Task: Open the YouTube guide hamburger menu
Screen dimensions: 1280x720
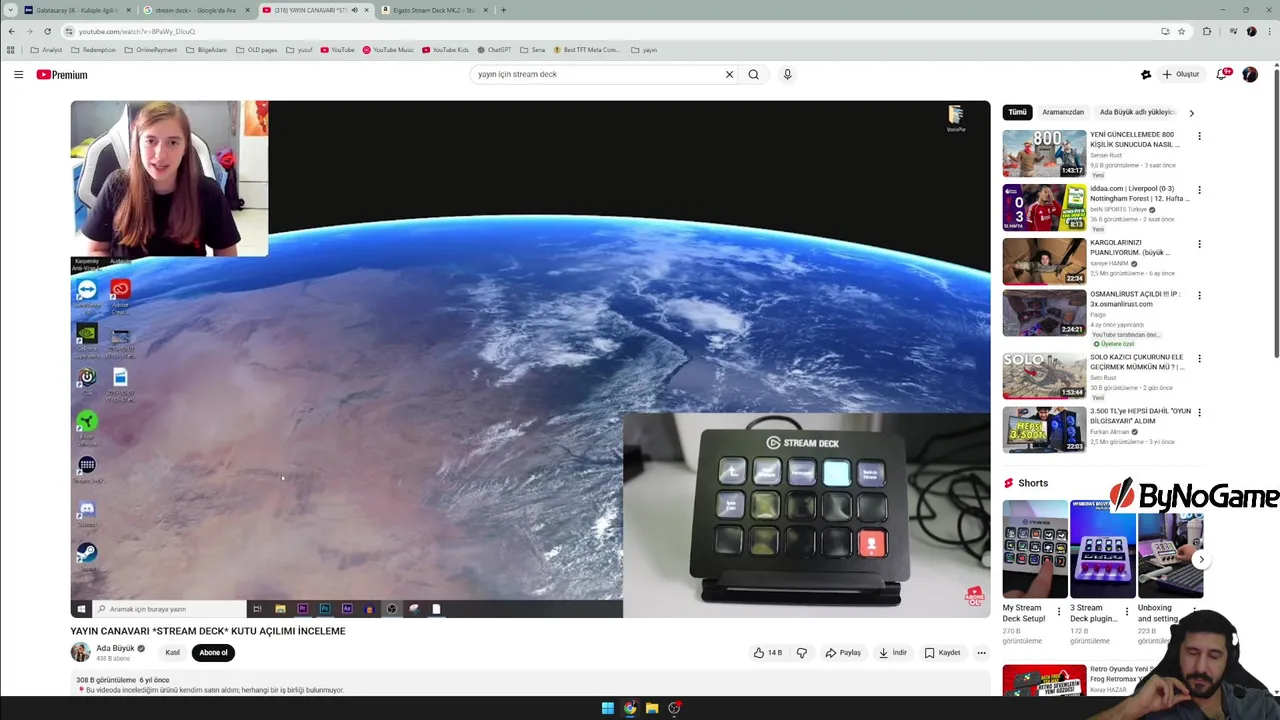Action: (18, 74)
